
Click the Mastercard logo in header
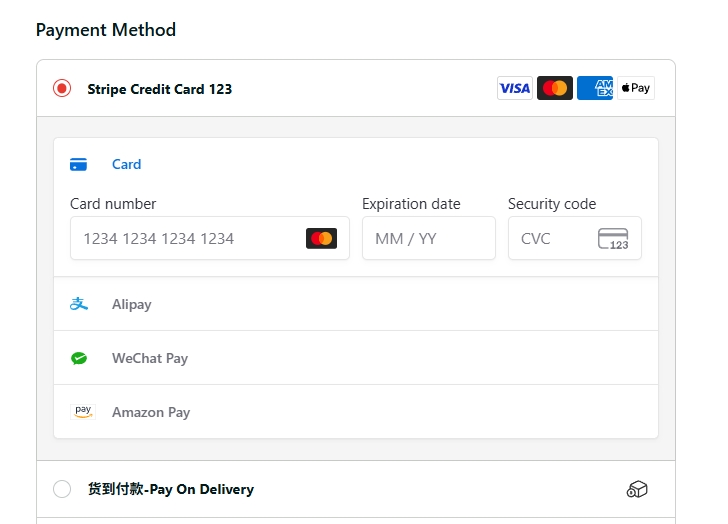(555, 88)
